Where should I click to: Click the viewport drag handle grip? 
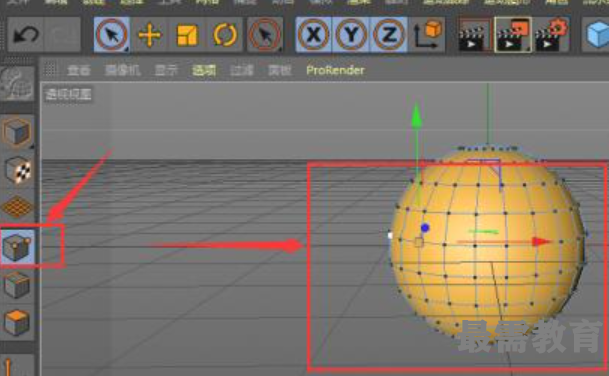tap(50, 70)
